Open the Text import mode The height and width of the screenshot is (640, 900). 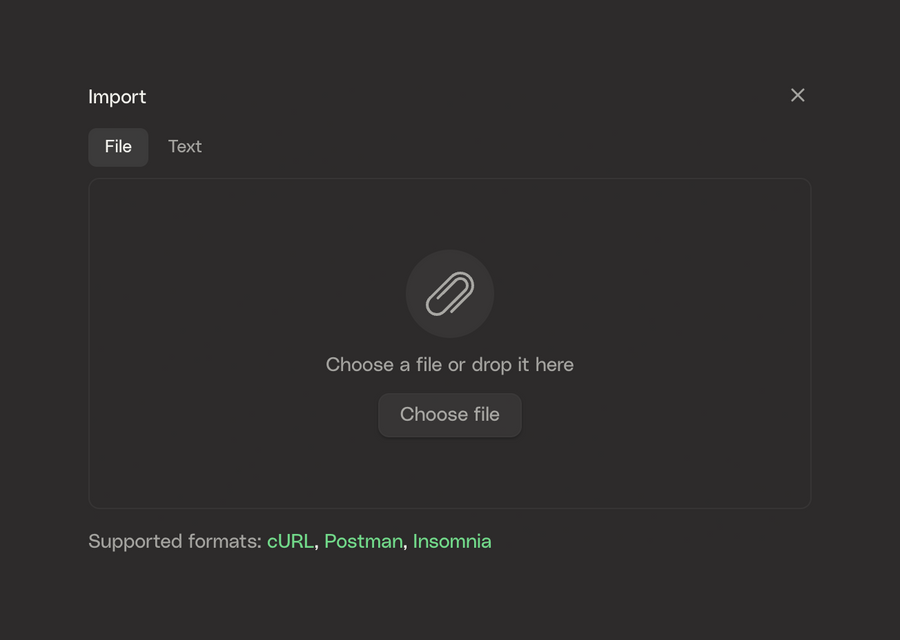pos(185,146)
